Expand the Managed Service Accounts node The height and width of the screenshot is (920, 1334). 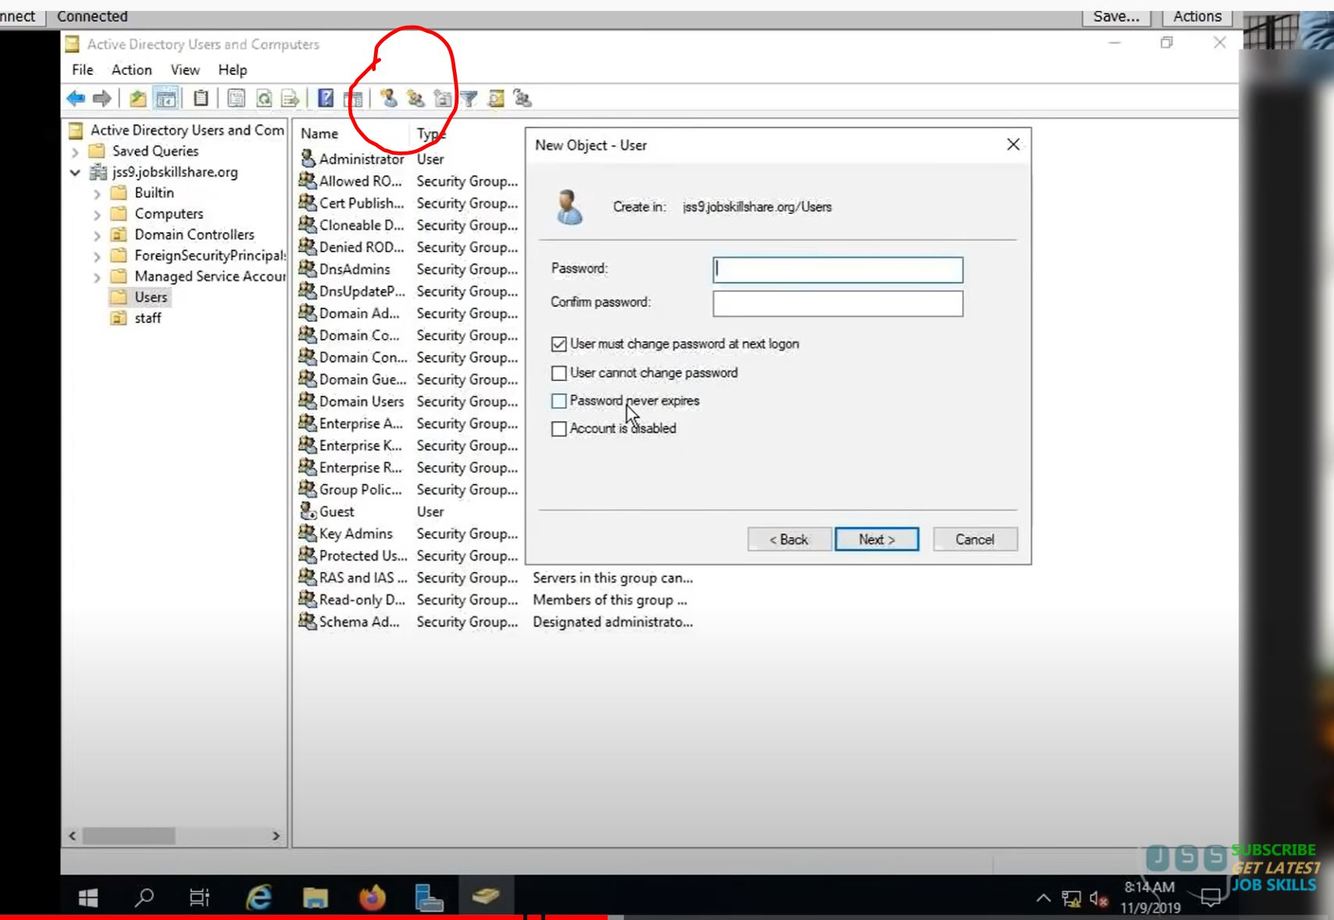click(97, 278)
